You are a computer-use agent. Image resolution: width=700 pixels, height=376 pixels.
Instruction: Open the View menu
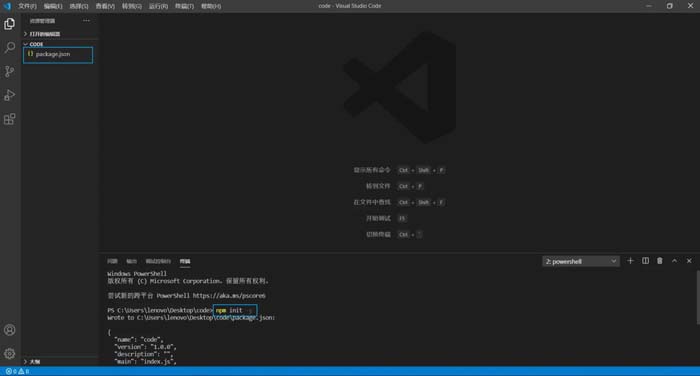coord(105,6)
